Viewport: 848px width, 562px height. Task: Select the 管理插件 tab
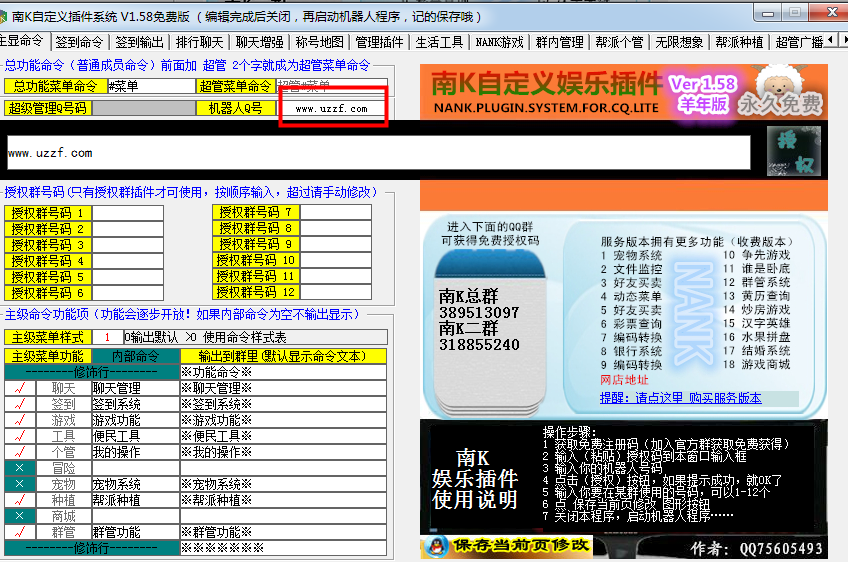tap(380, 42)
